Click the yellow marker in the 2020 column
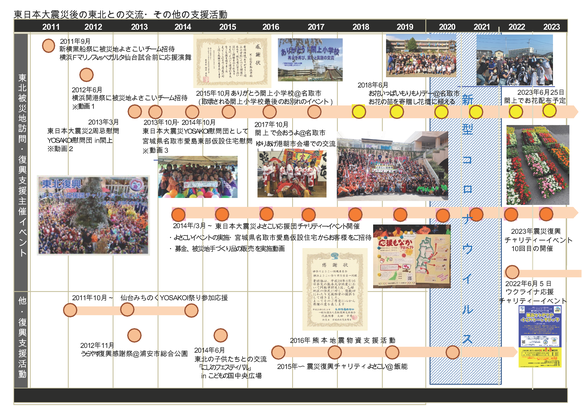This screenshot has height=412, width=582. pos(441,112)
